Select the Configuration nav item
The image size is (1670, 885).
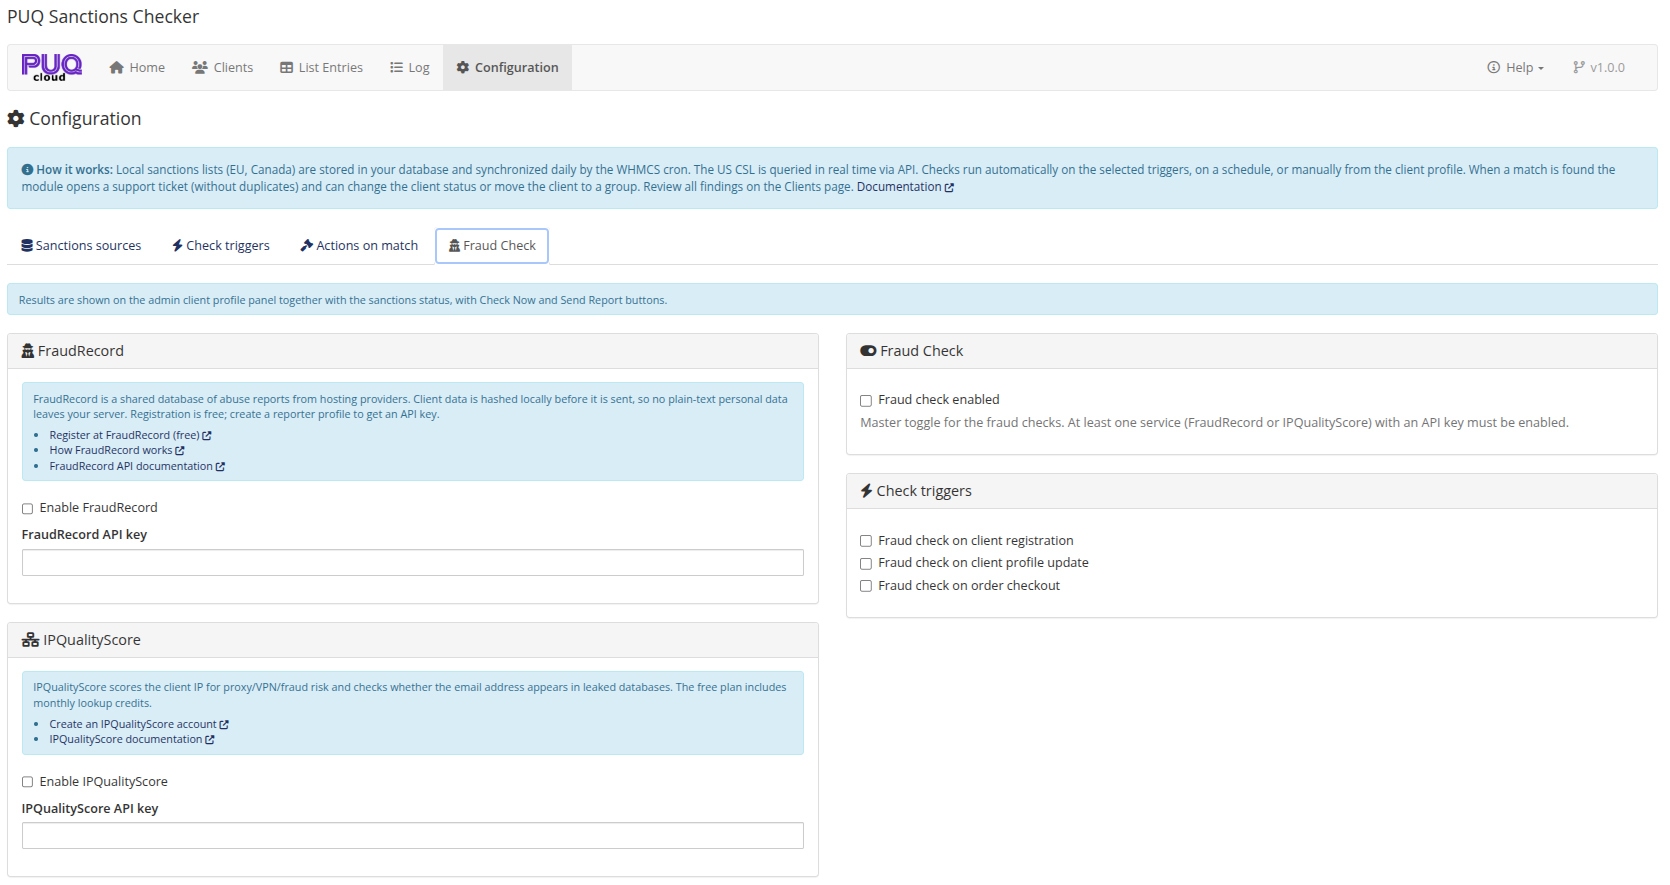pos(508,67)
